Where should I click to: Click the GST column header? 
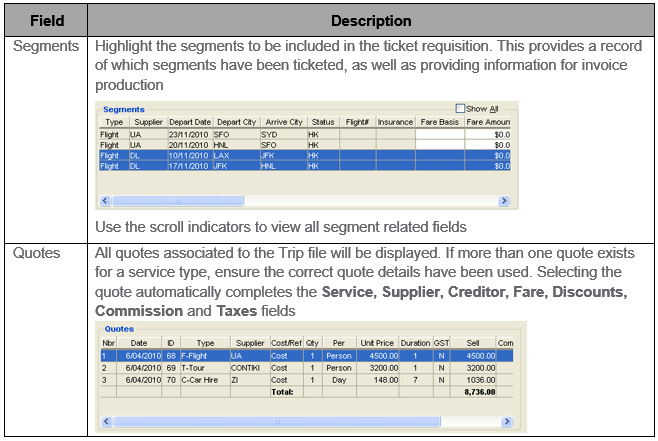(x=441, y=343)
